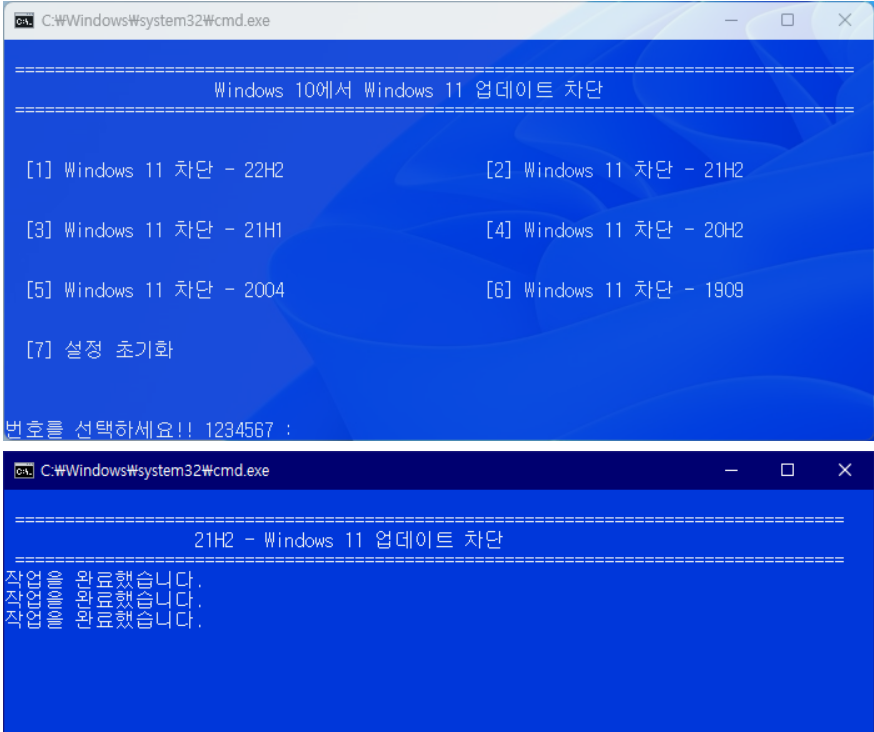Maximize the lower cmd window

pos(788,470)
